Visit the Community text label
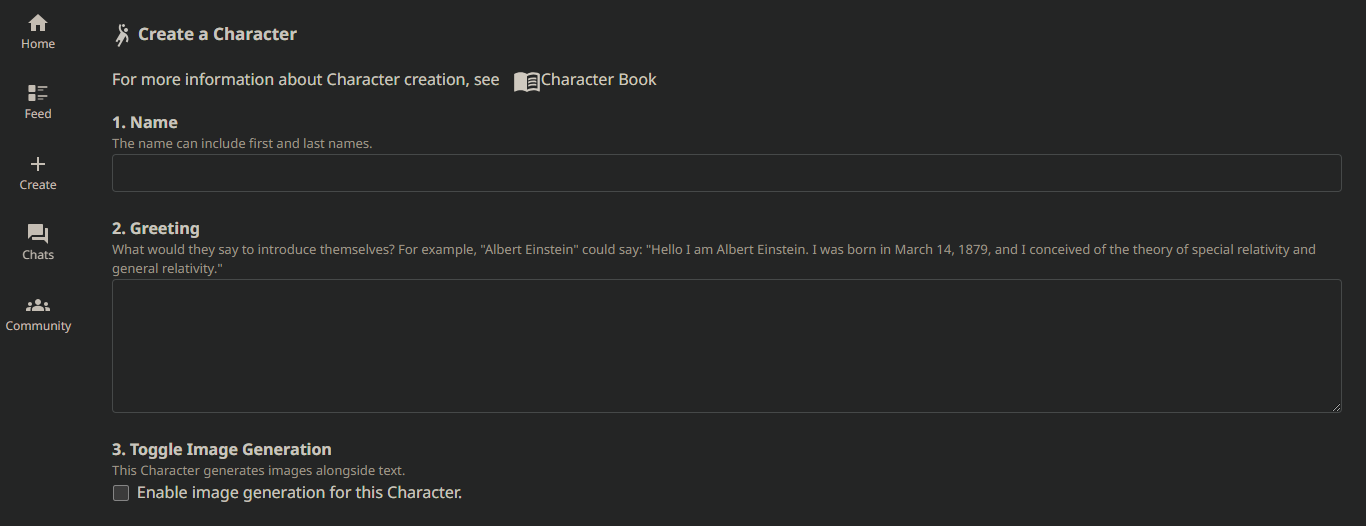The height and width of the screenshot is (526, 1366). point(38,326)
